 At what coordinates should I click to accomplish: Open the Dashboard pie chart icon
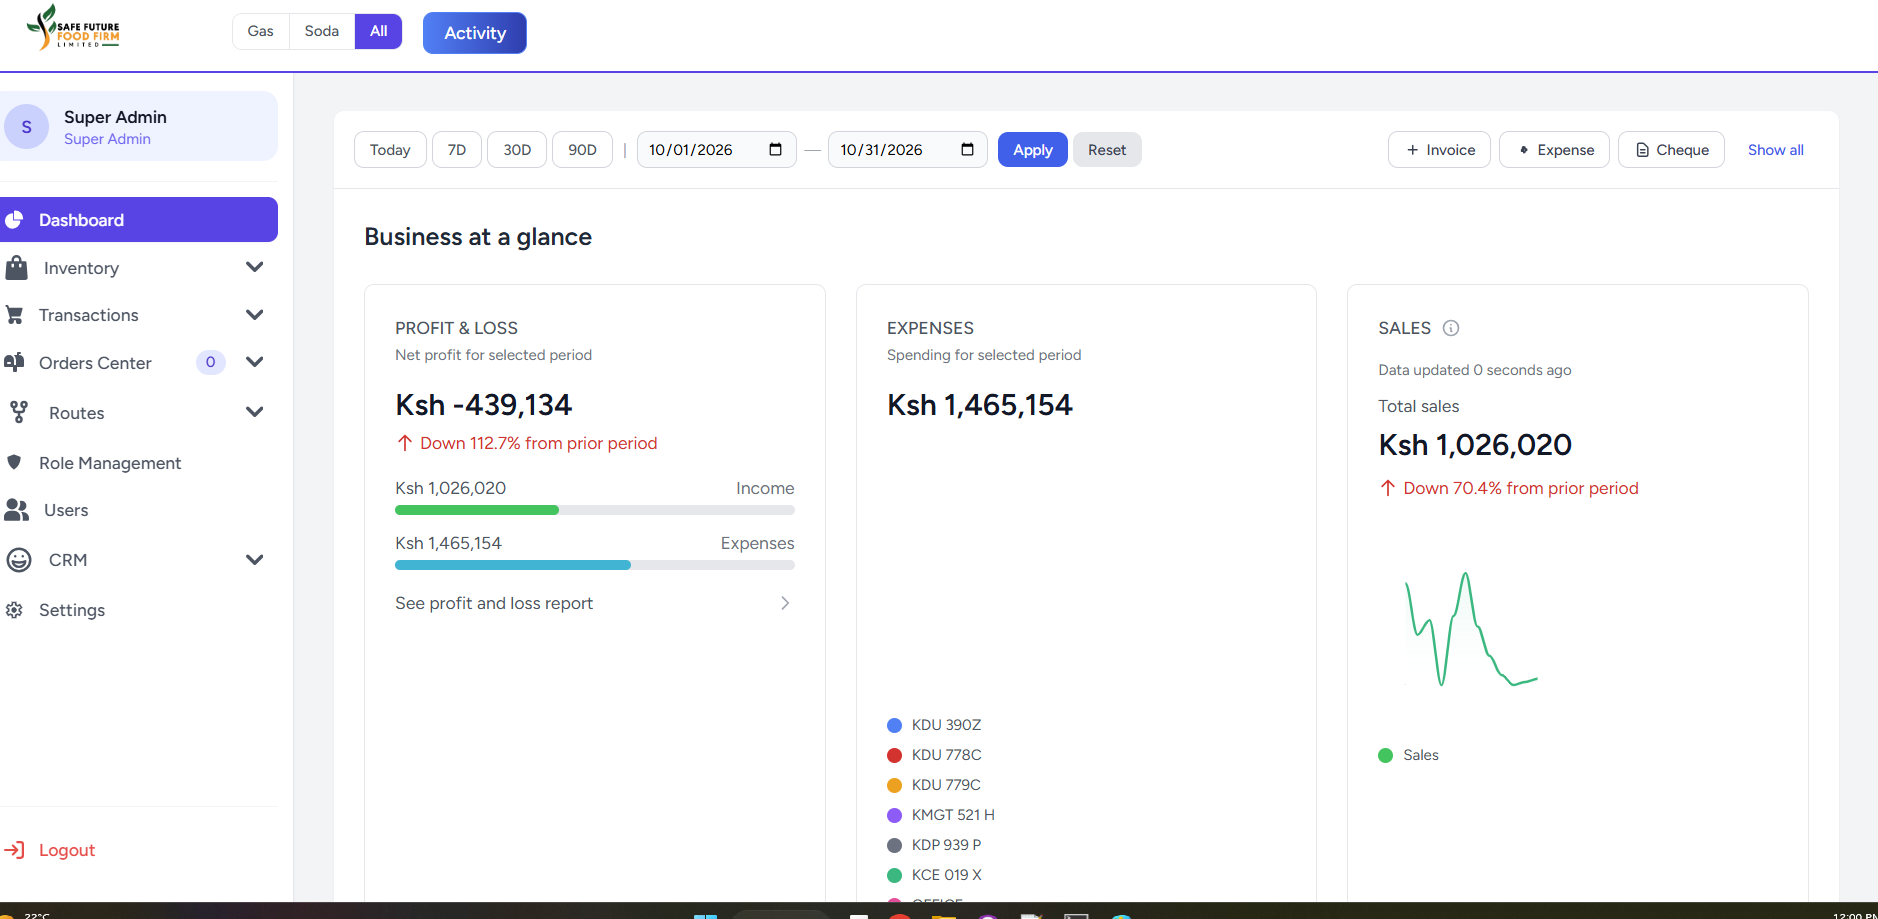[x=14, y=220]
